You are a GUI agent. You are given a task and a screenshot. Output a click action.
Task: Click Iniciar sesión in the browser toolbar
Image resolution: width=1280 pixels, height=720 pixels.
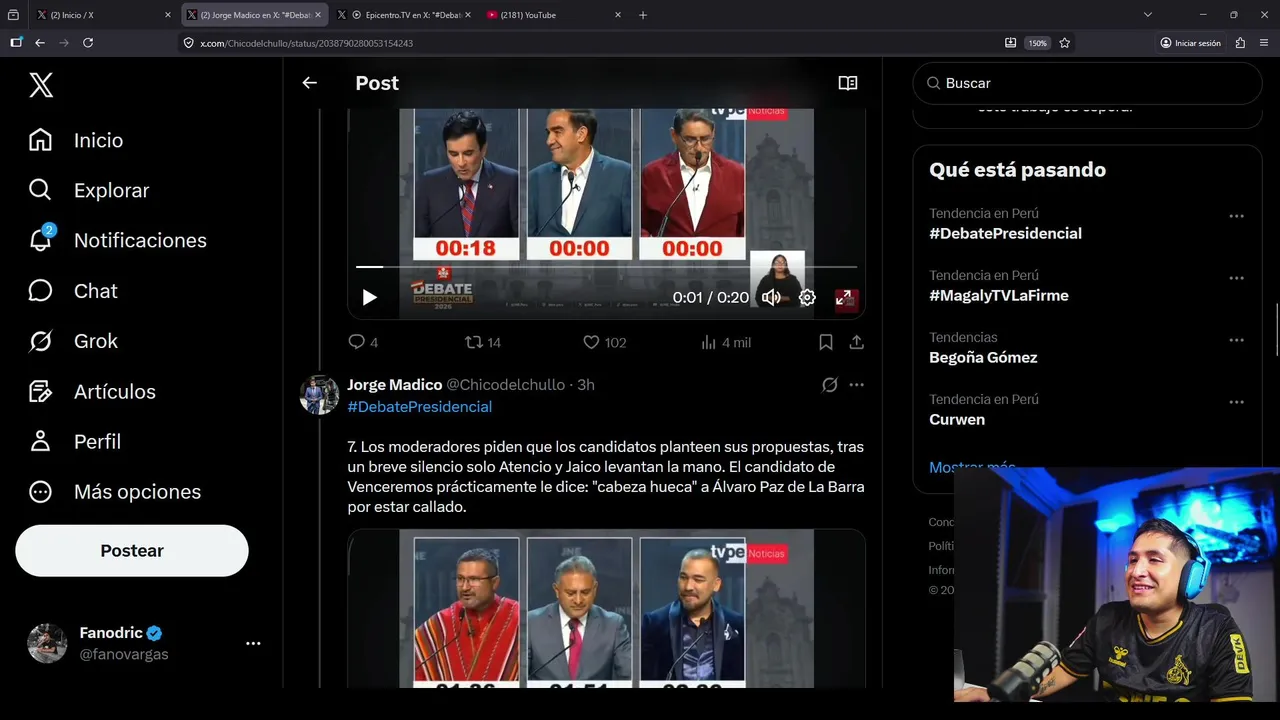pos(1190,43)
